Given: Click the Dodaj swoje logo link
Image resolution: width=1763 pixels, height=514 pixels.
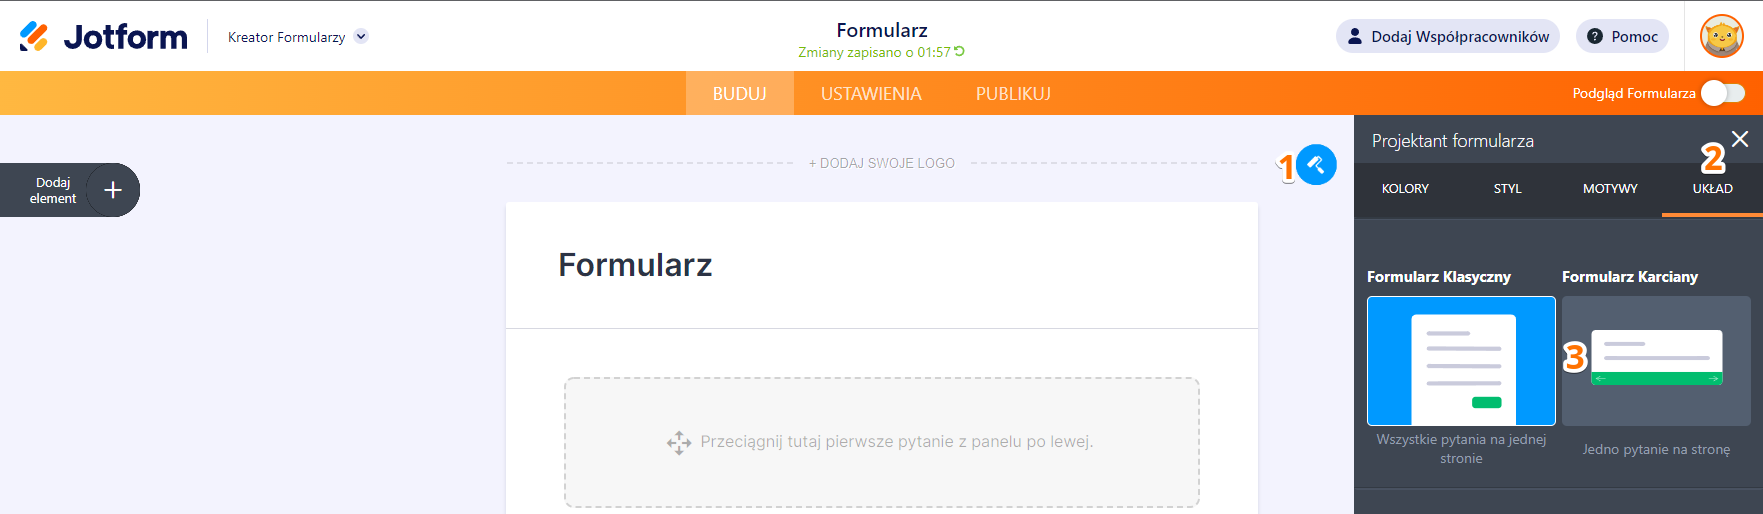Looking at the screenshot, I should coord(882,163).
